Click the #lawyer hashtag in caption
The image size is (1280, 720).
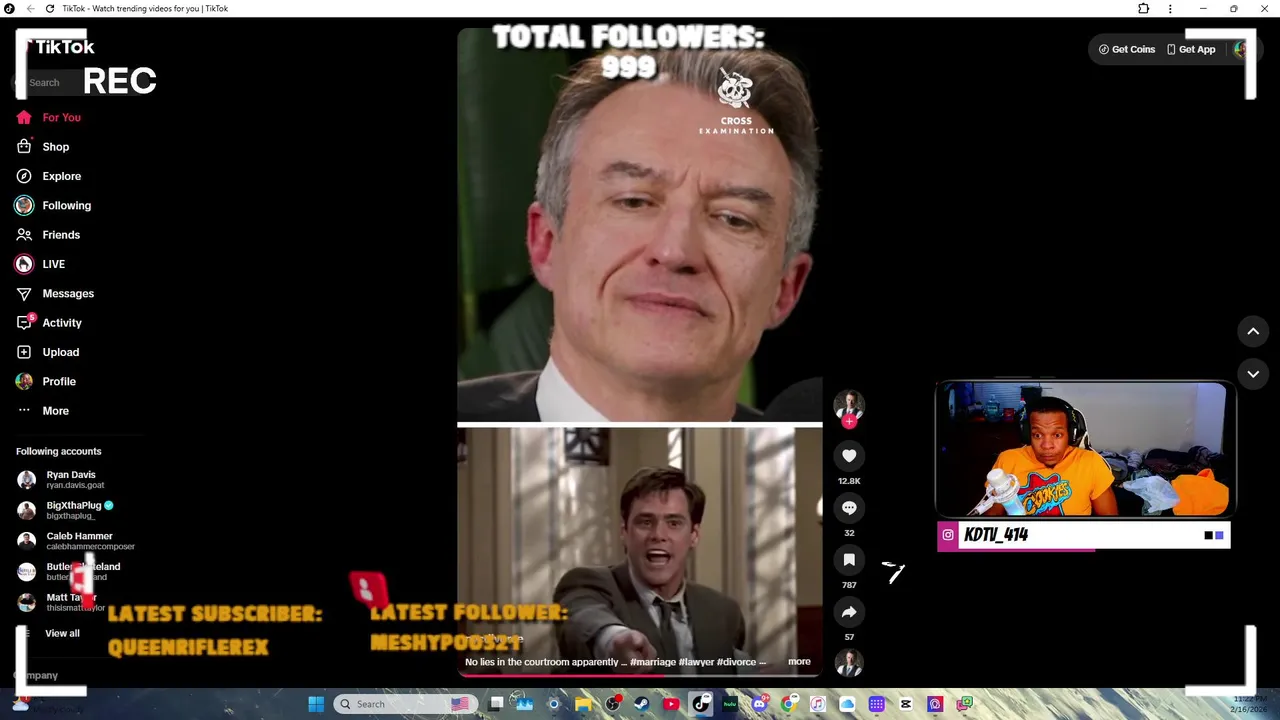tap(694, 662)
